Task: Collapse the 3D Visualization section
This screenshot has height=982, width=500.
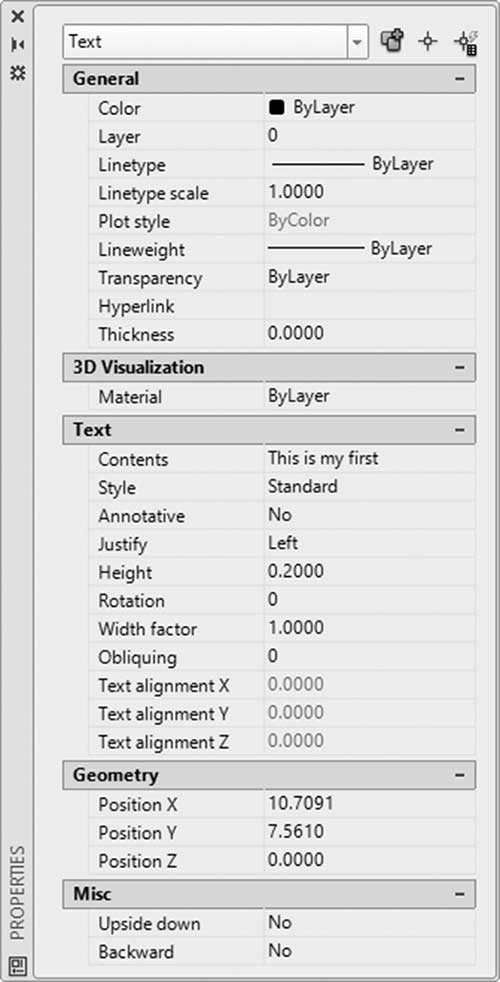Action: click(461, 368)
